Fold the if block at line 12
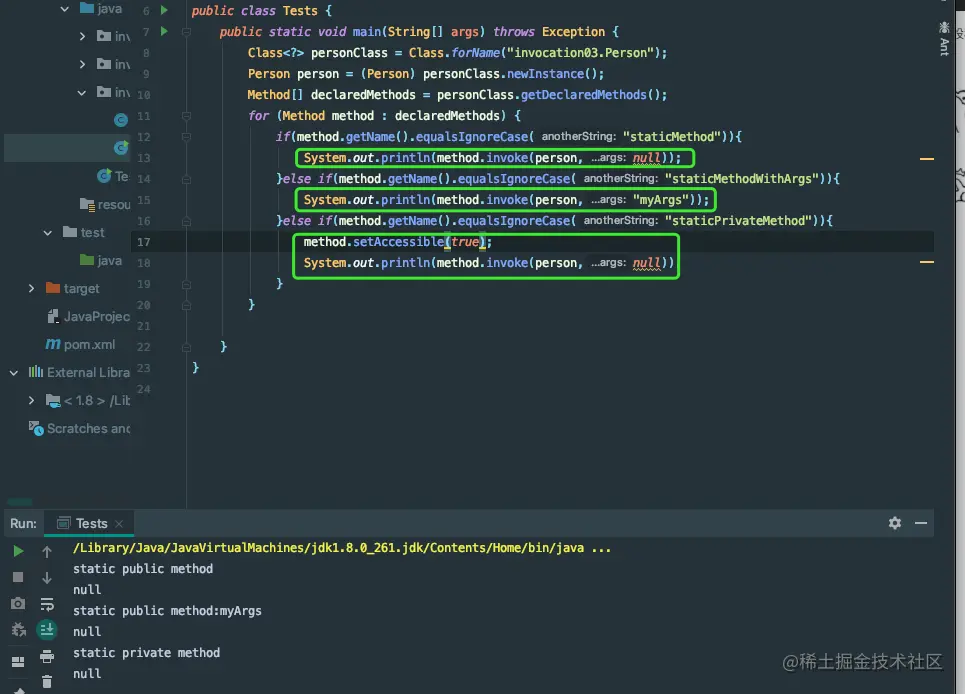This screenshot has height=694, width=965. (x=186, y=137)
